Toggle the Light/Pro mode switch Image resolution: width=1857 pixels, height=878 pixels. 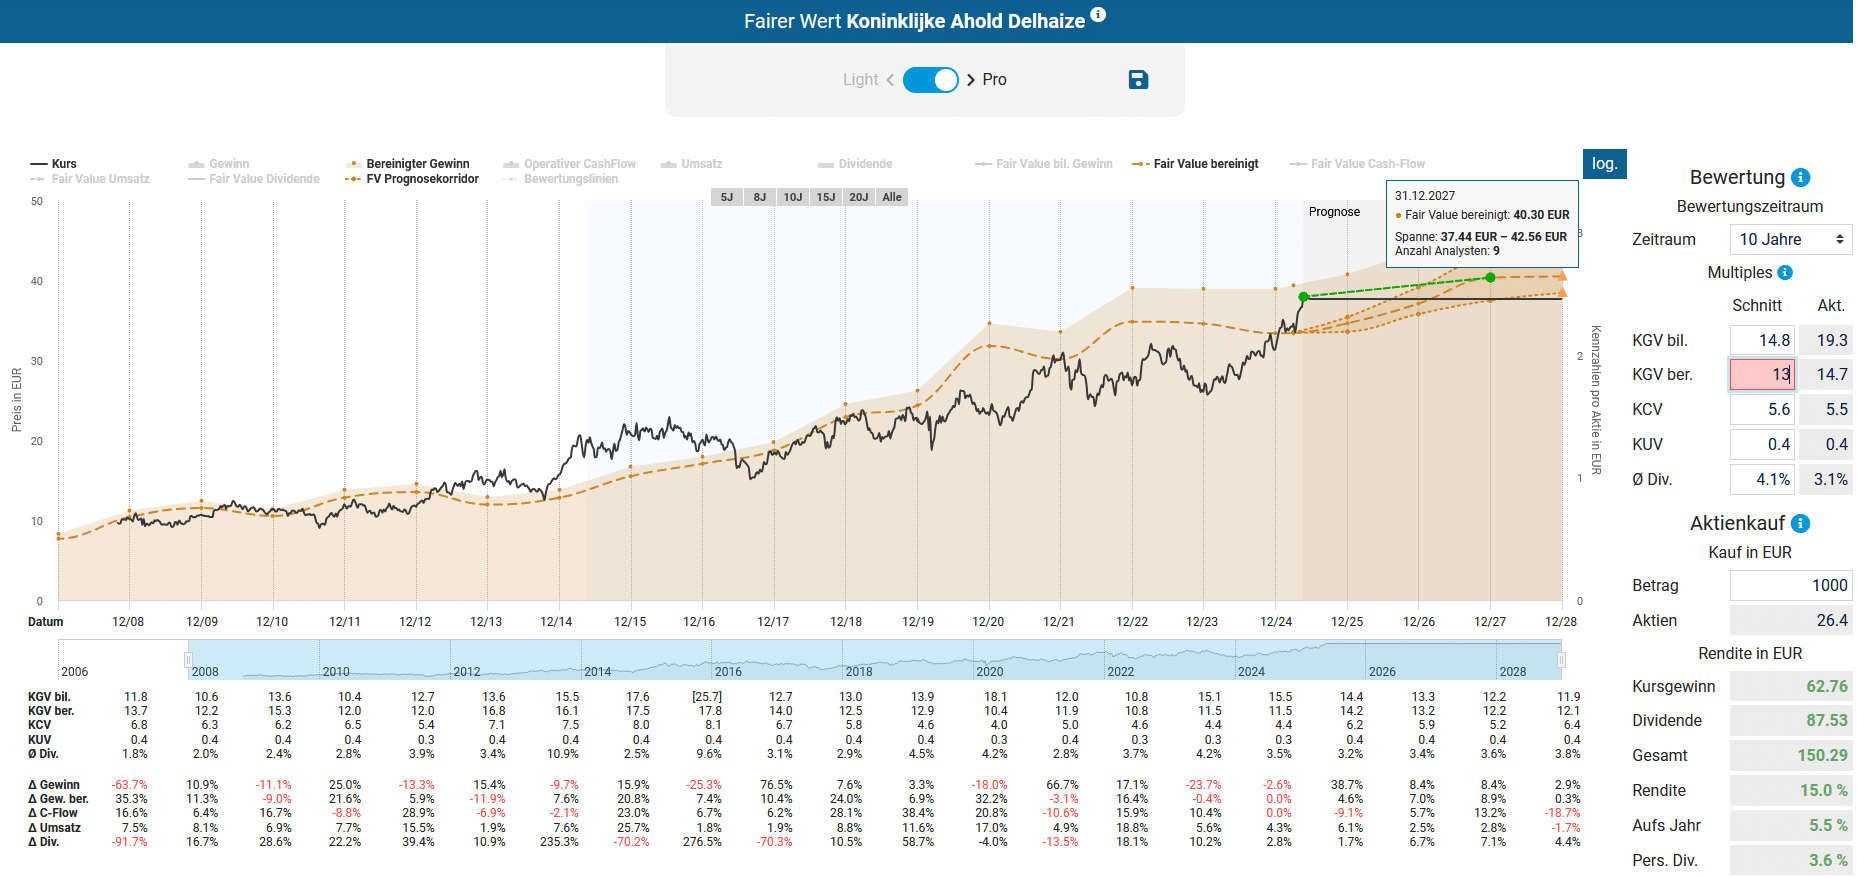click(931, 80)
